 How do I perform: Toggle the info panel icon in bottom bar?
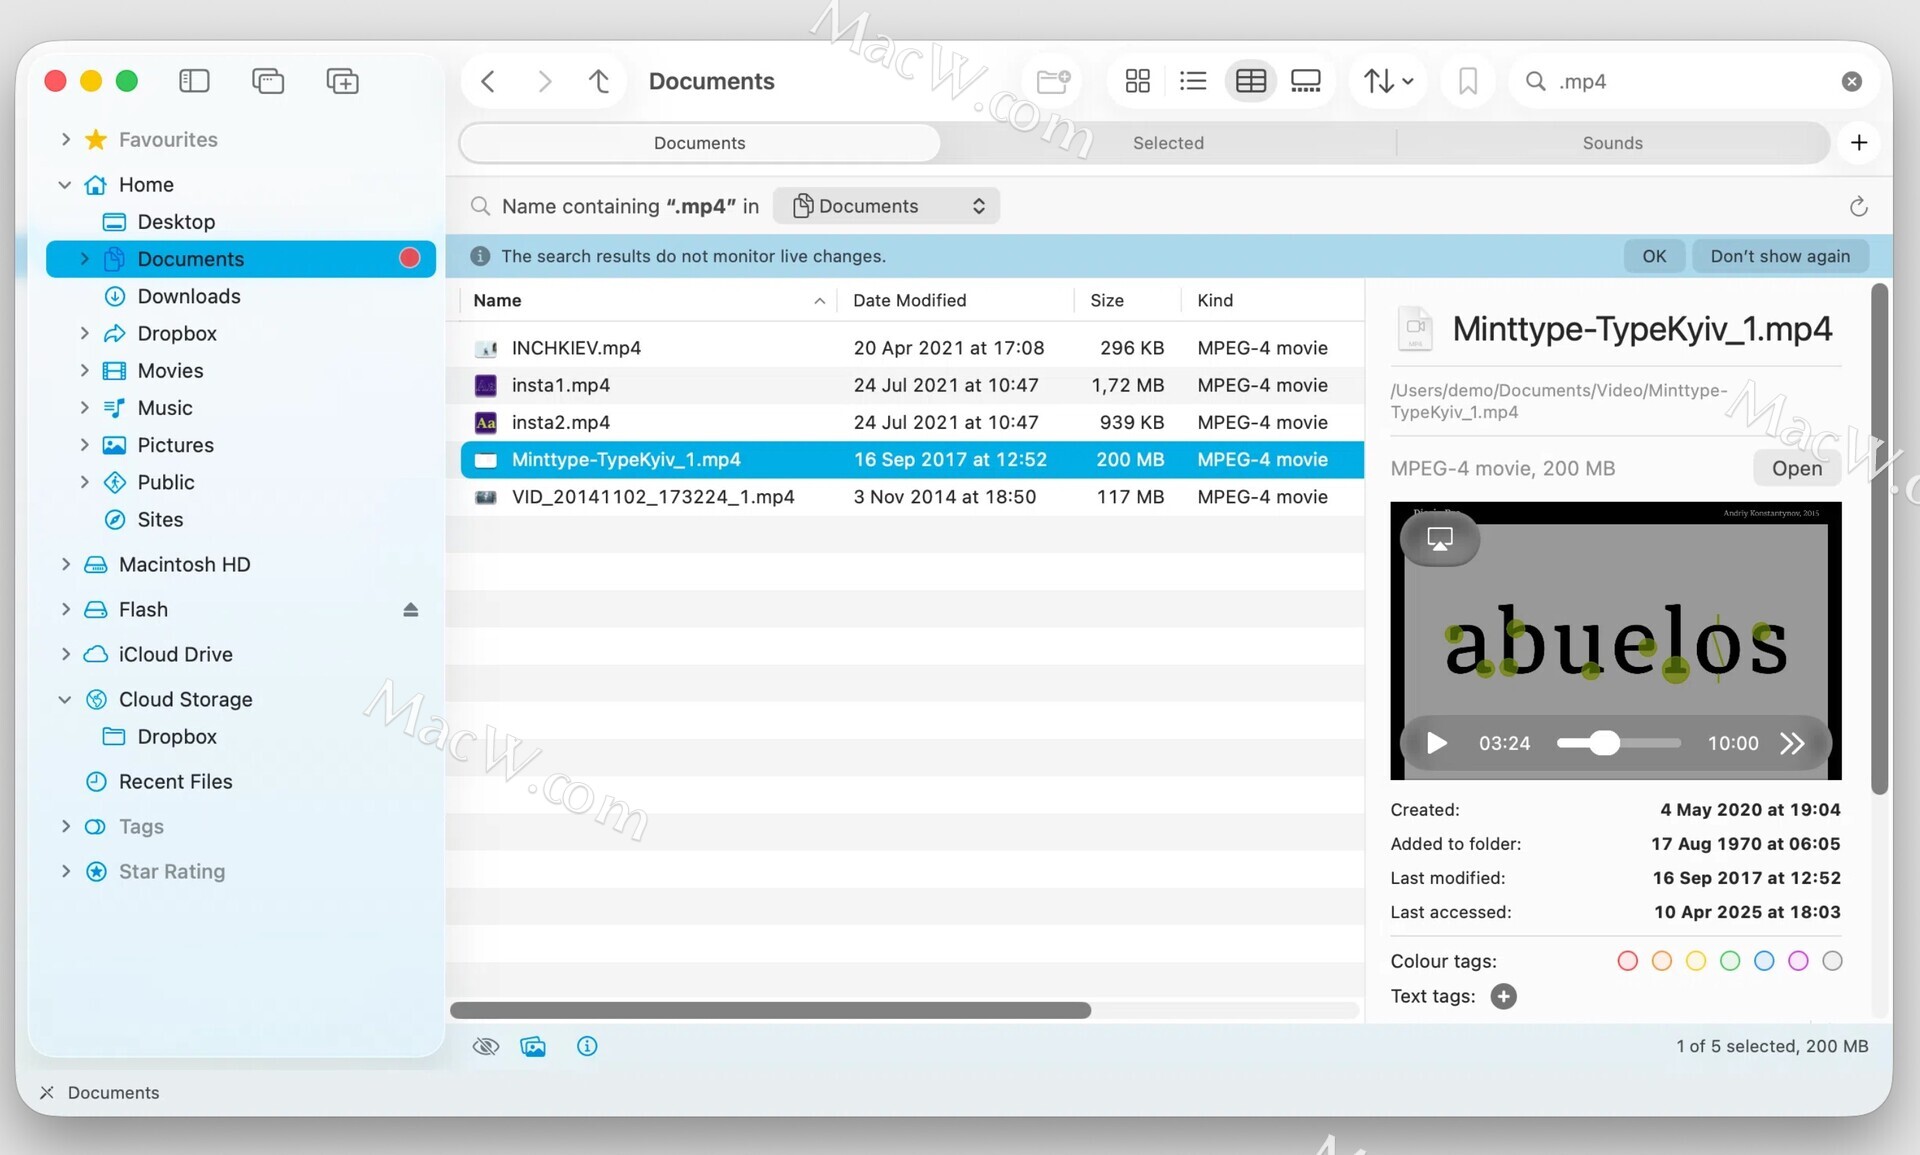(587, 1046)
